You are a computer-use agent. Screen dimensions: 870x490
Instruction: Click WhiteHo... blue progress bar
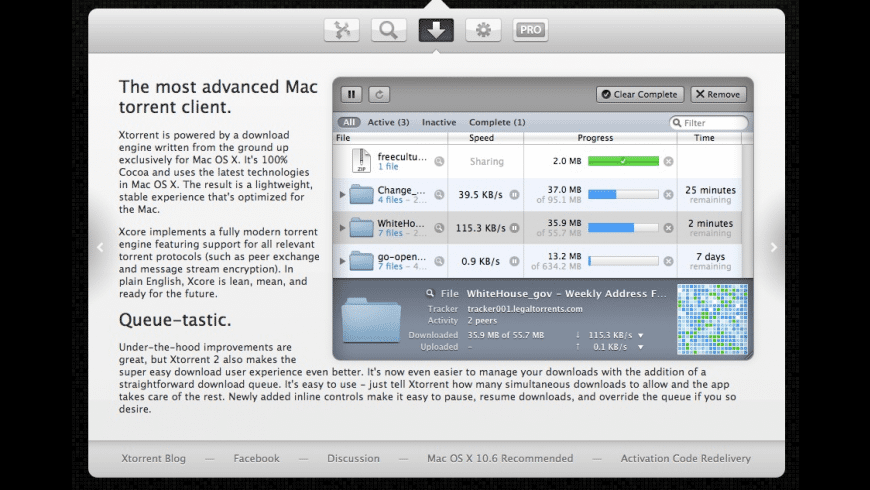(623, 228)
